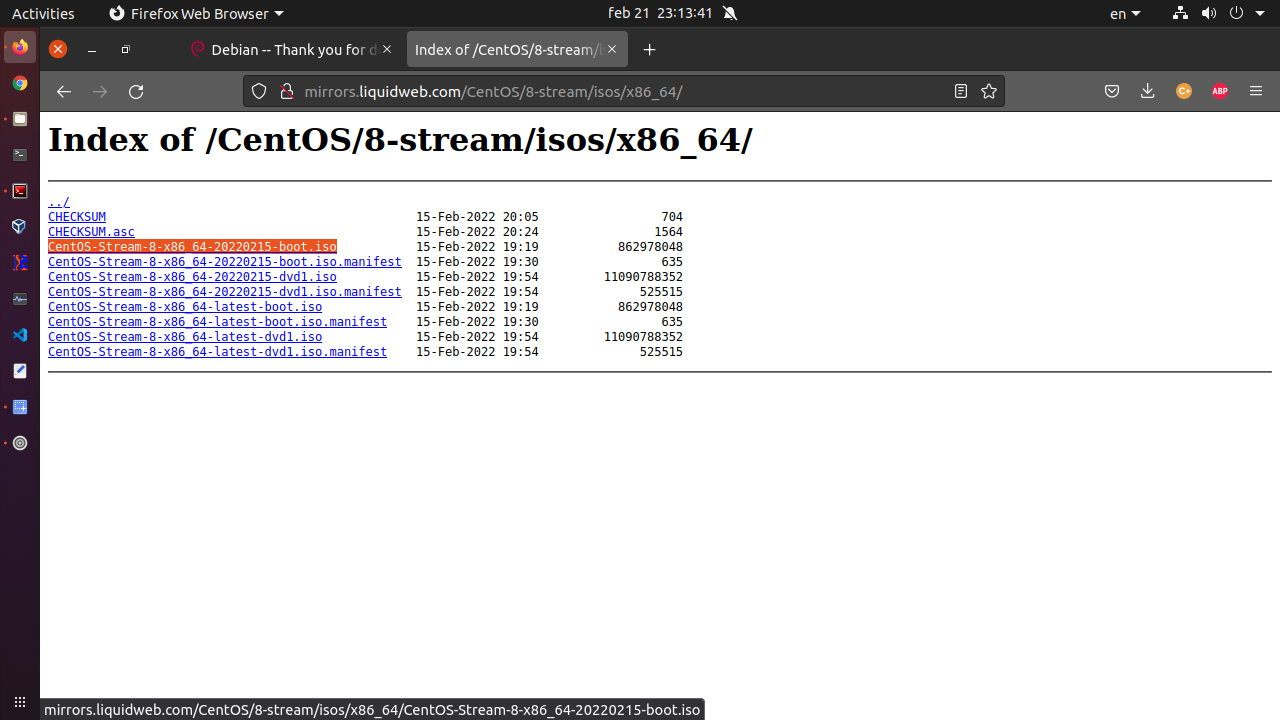Open the Firefox downloads panel

click(1147, 91)
